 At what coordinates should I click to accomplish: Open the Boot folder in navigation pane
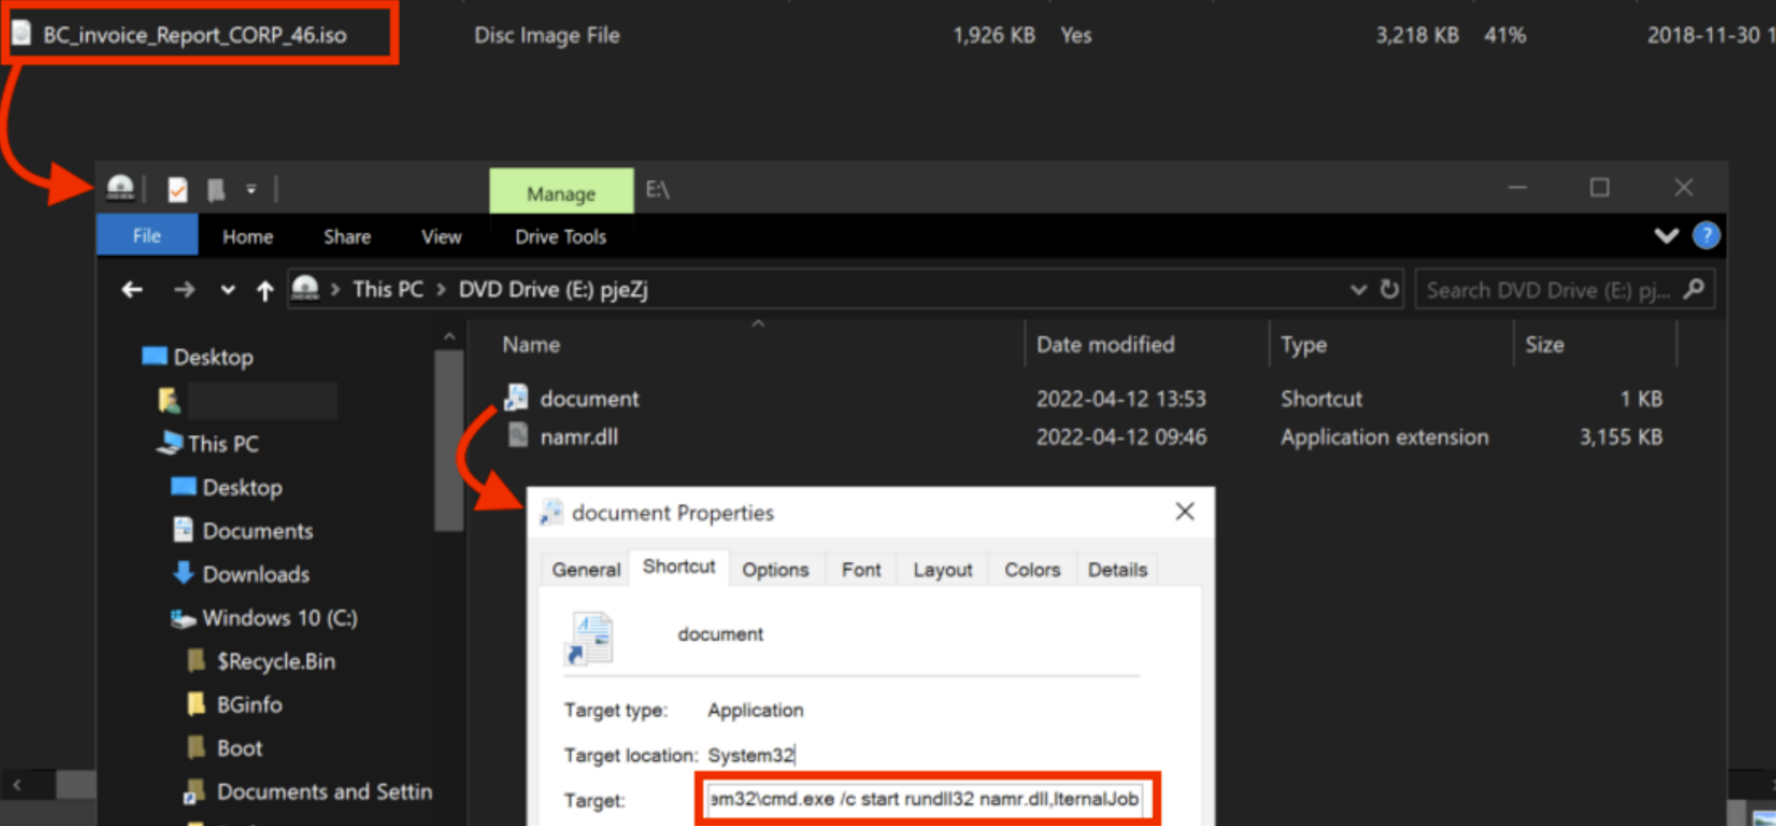[224, 748]
